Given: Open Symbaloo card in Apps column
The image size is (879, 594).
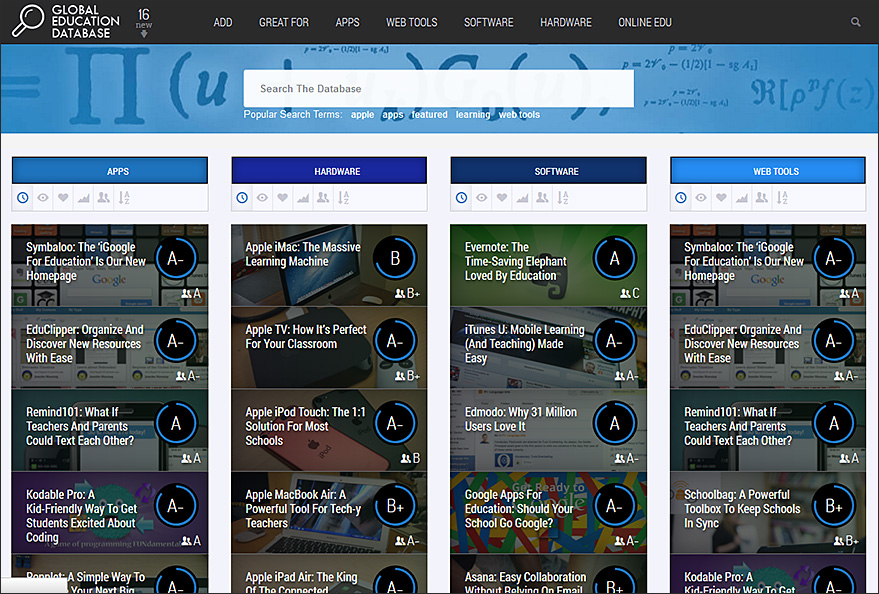Looking at the screenshot, I should pos(110,265).
